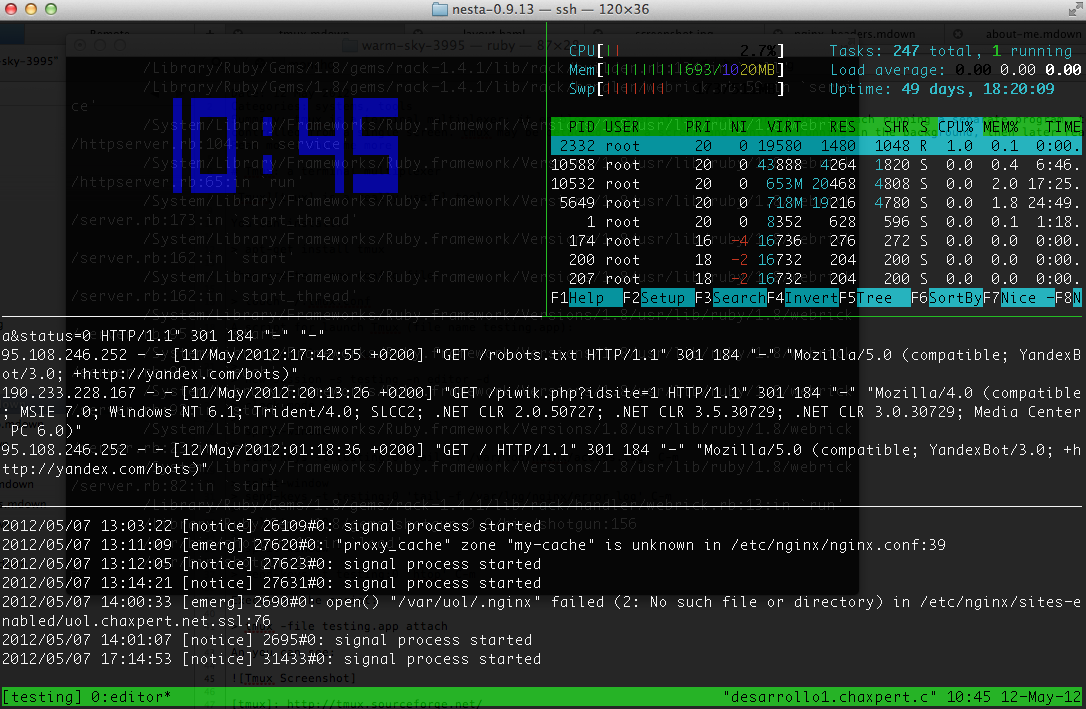1086x709 pixels.
Task: Switch to about-me.mdown tab in background window
Action: pyautogui.click(x=1032, y=34)
